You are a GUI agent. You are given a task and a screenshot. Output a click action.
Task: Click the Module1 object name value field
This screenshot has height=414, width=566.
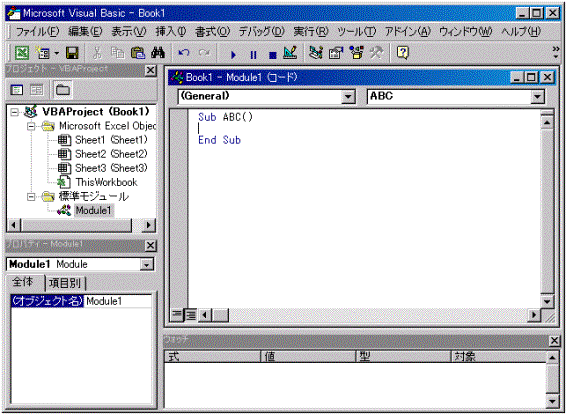pos(118,301)
